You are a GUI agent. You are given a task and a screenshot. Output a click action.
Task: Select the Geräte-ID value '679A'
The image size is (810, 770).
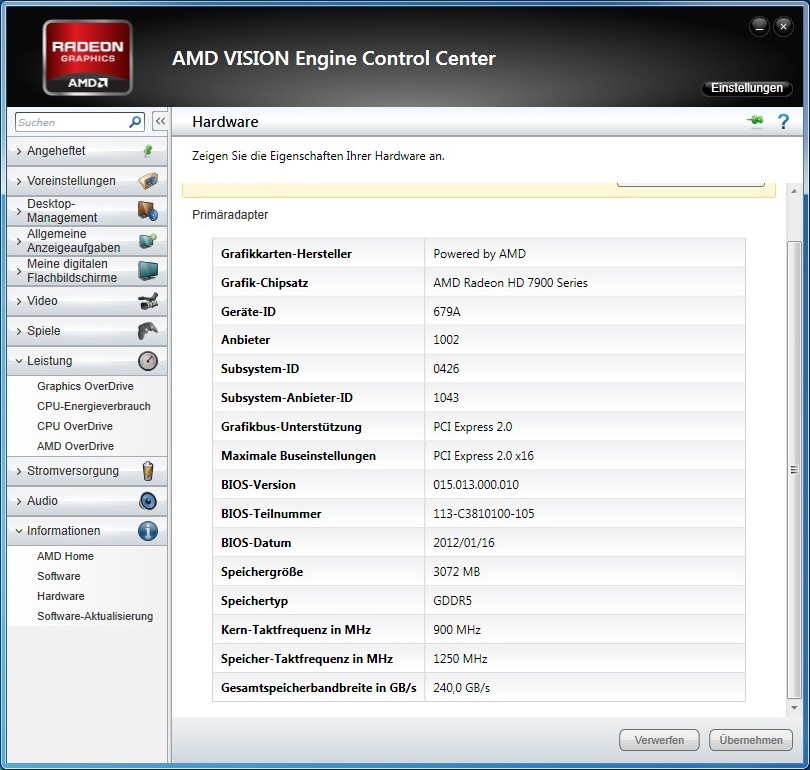pos(447,312)
